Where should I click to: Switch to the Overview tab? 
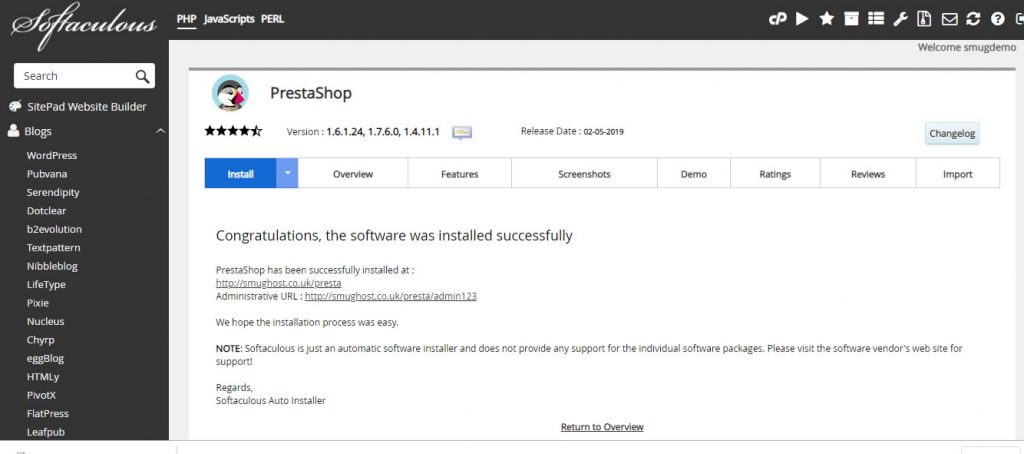353,174
